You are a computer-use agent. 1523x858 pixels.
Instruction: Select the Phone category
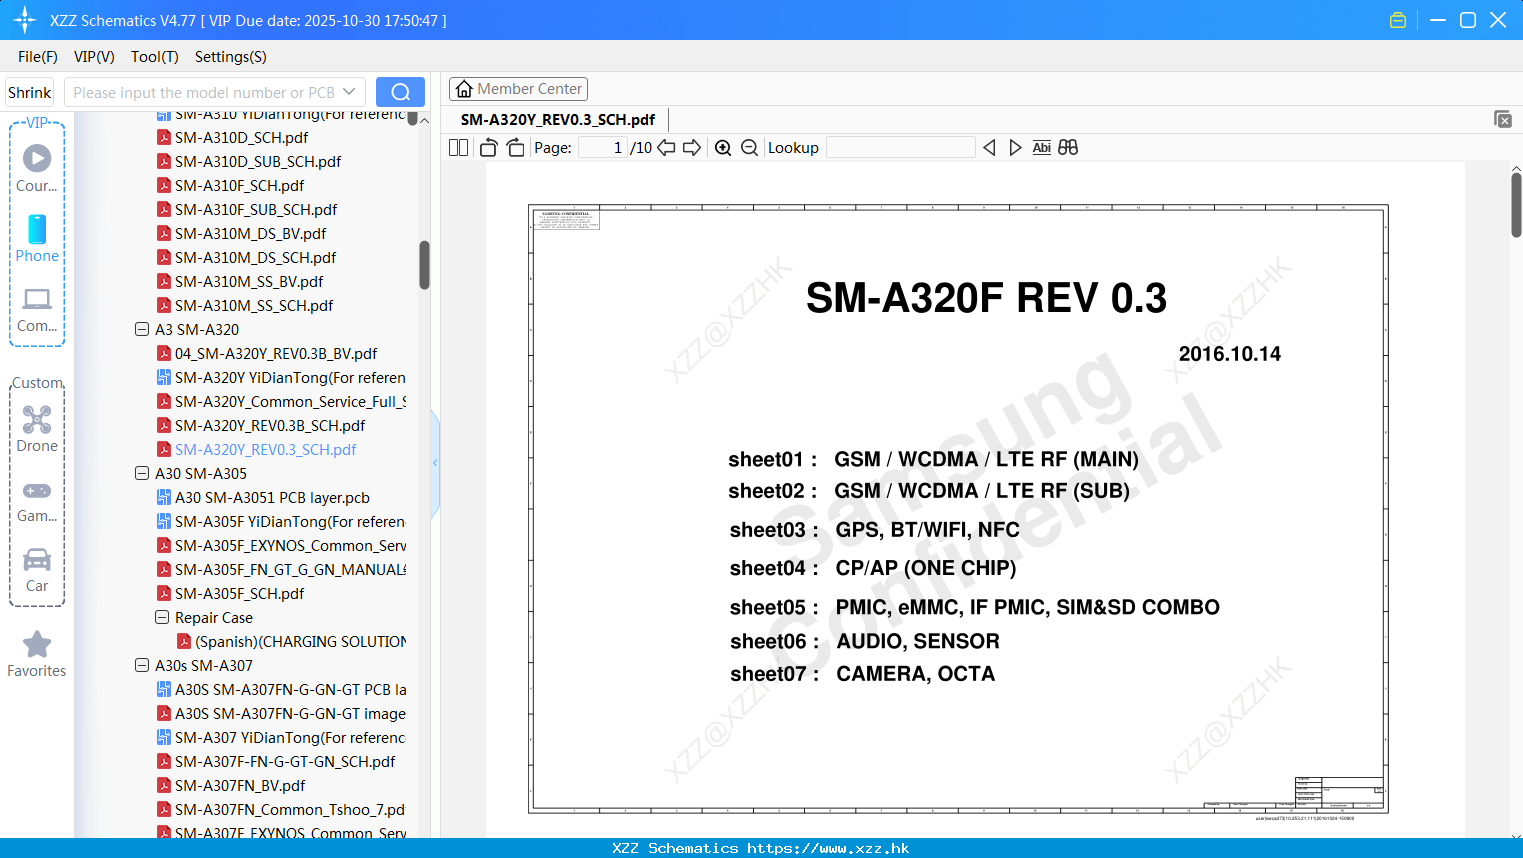37,238
